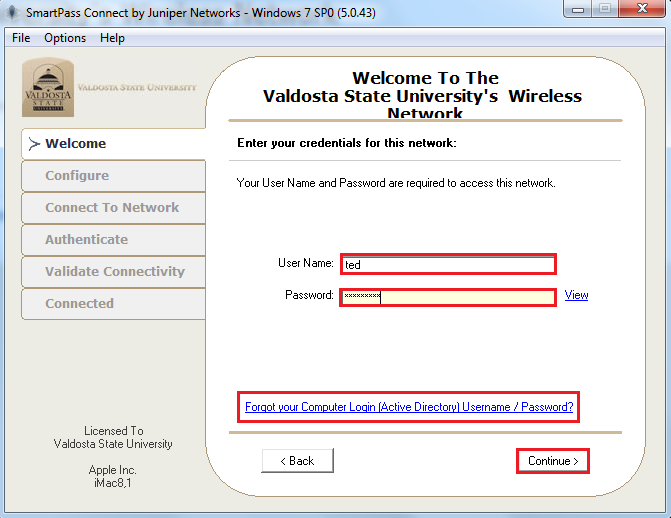Close the SmartPass Connect window
Viewport: 671px width, 518px height.
tap(642, 9)
